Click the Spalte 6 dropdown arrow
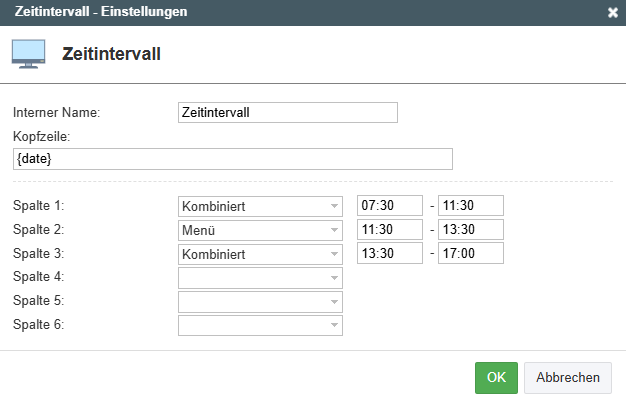This screenshot has width=626, height=403. [x=333, y=326]
